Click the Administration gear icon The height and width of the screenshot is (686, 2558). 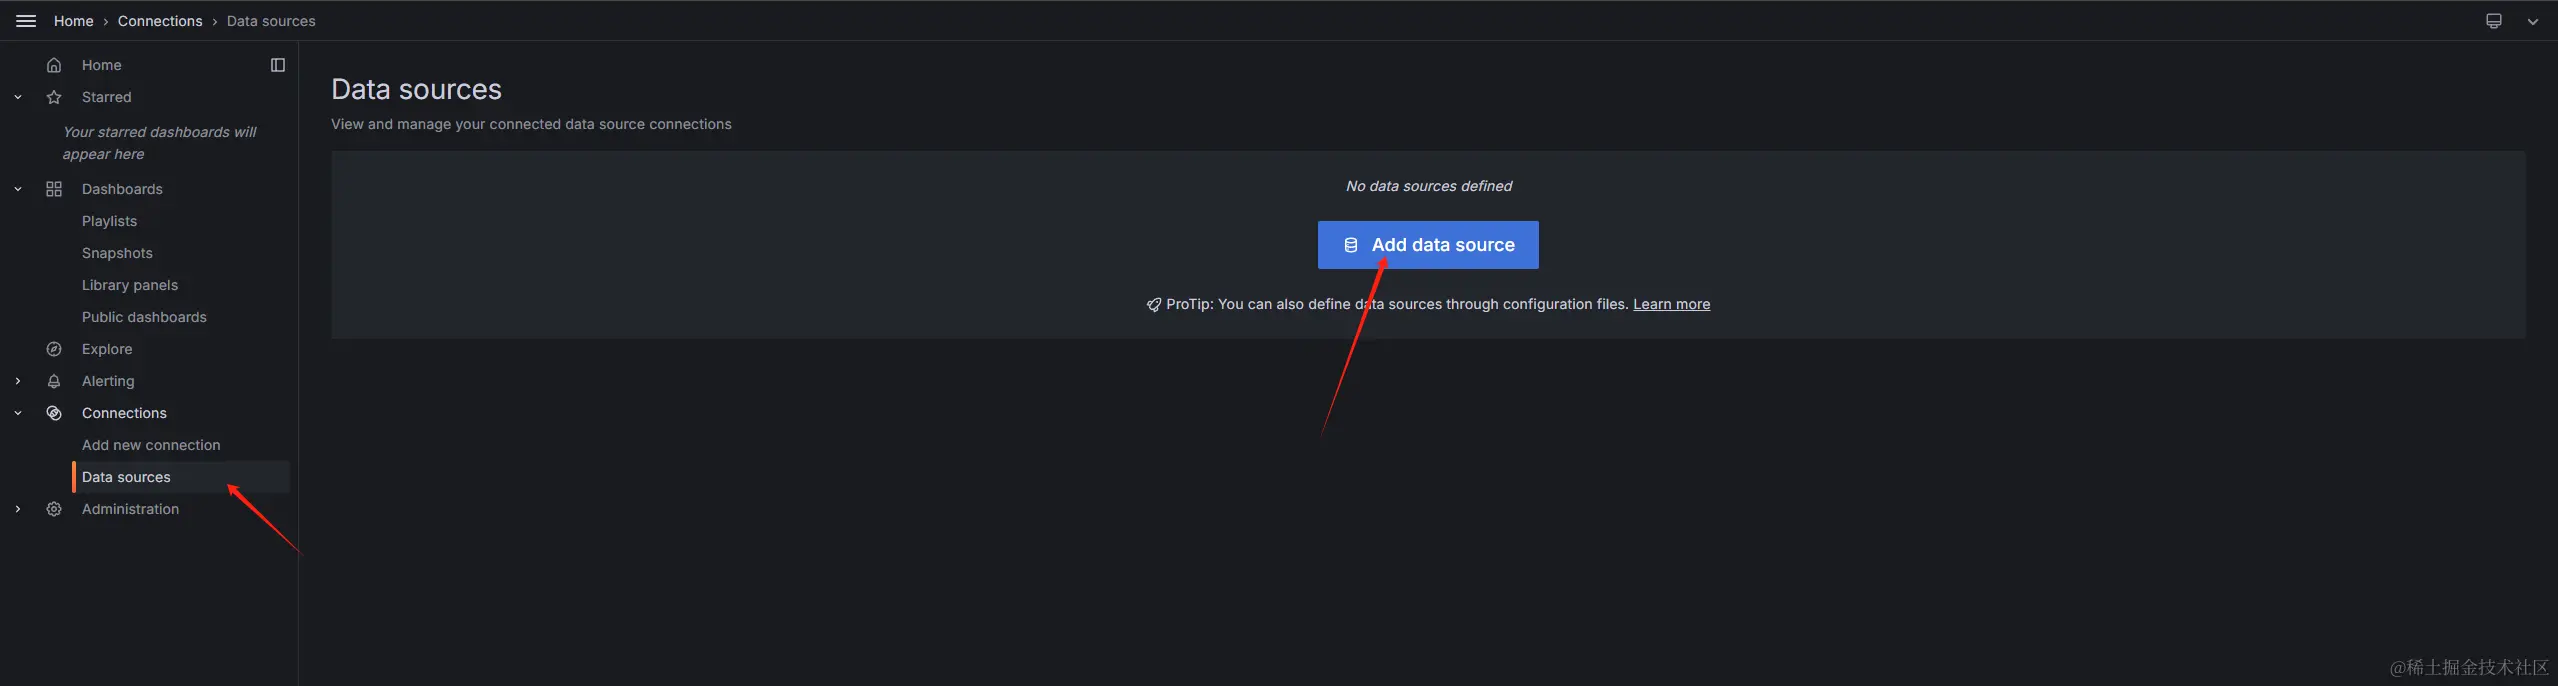pyautogui.click(x=54, y=509)
